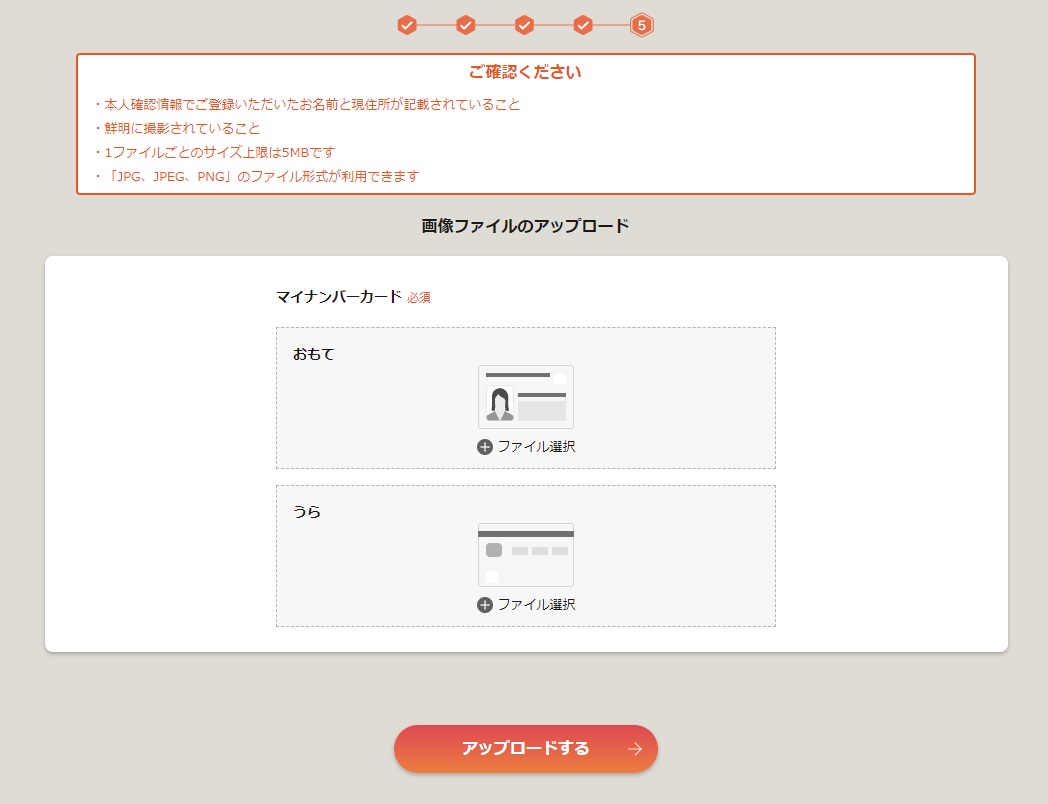Select ファイル選択 for the おもて side
The image size is (1048, 804).
(x=536, y=447)
